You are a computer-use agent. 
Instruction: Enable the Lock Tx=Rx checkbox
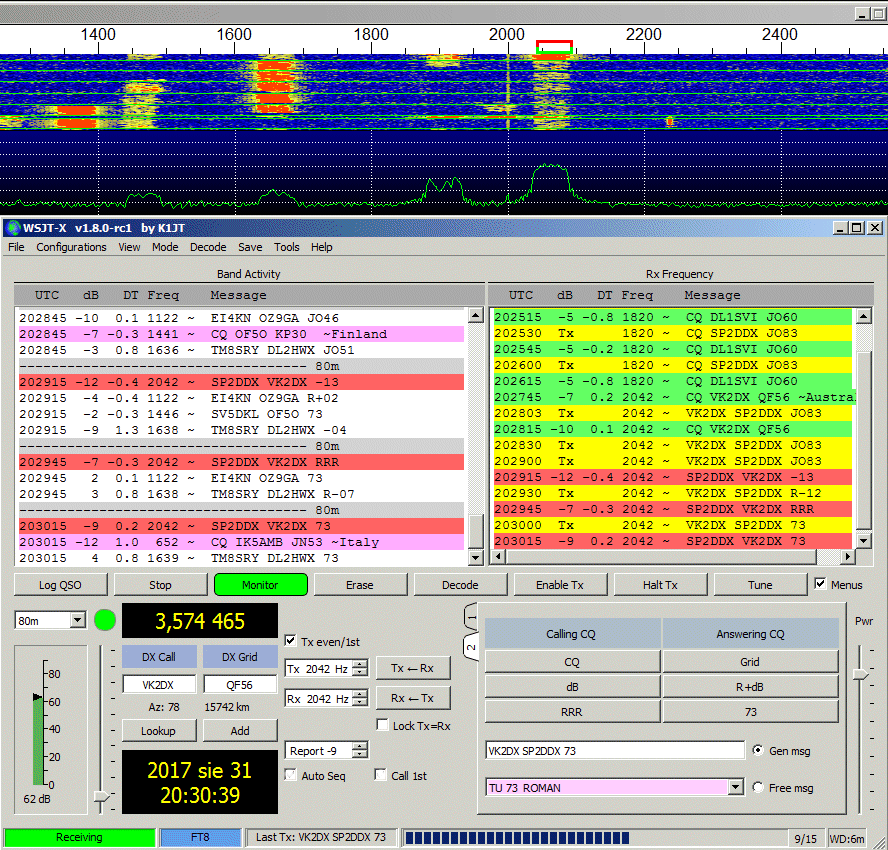coord(383,725)
